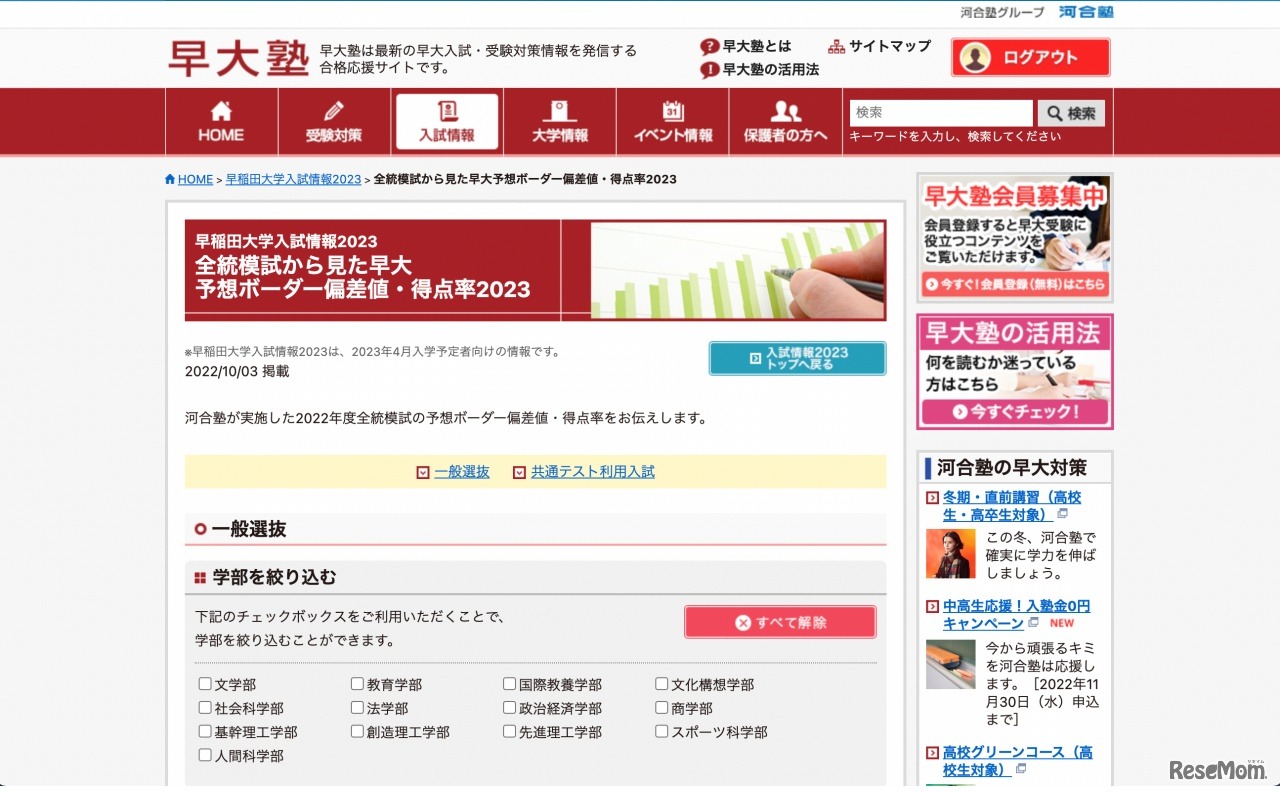The width and height of the screenshot is (1280, 793).
Task: Click the 早大塾とは question mark icon
Action: [x=709, y=45]
